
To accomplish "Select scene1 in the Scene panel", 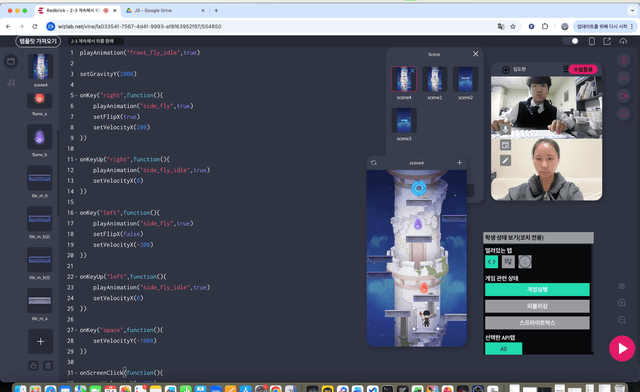I will pyautogui.click(x=434, y=79).
